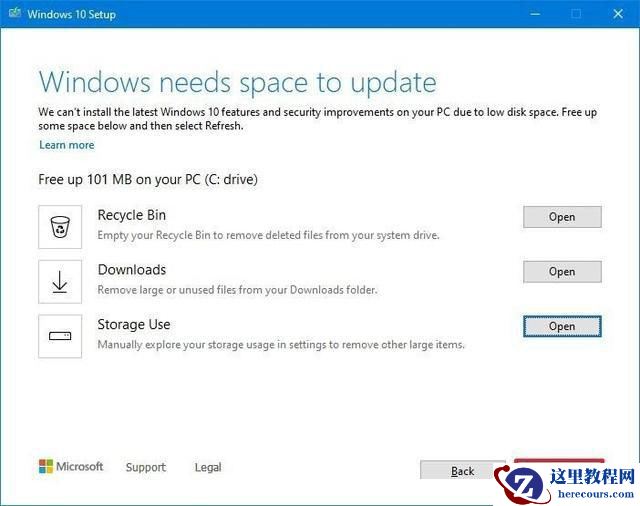Click the 'Downloads' label

coord(132,270)
